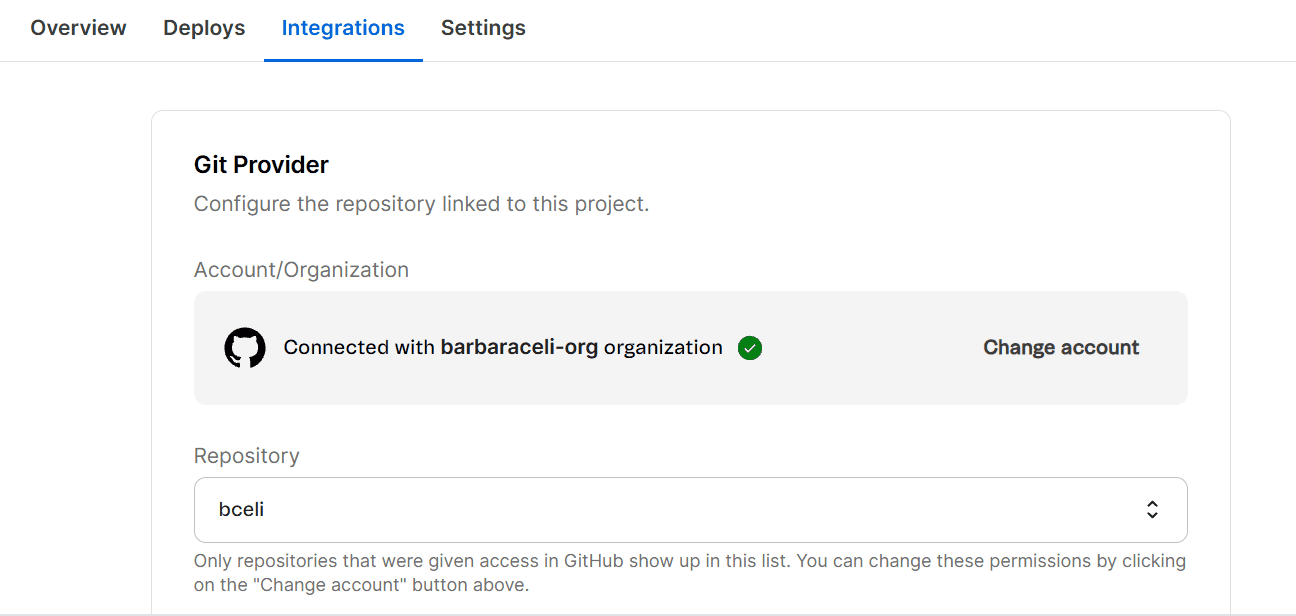The image size is (1296, 616).
Task: Select the Integrations tab
Action: click(x=343, y=28)
